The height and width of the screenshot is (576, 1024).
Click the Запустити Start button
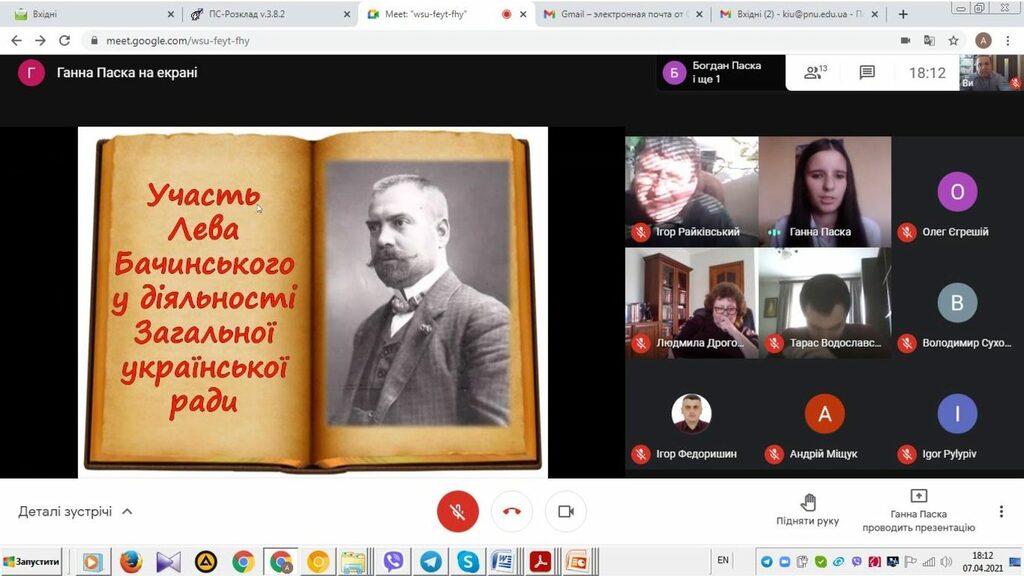33,562
